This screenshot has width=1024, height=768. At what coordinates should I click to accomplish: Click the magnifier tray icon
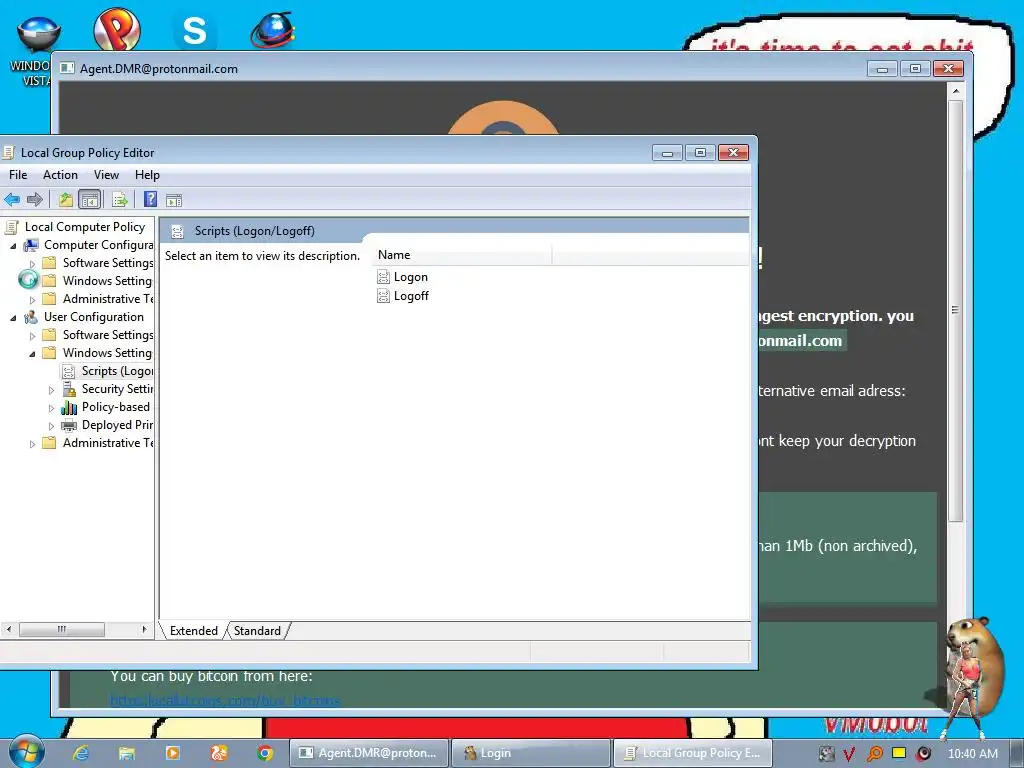[x=874, y=754]
